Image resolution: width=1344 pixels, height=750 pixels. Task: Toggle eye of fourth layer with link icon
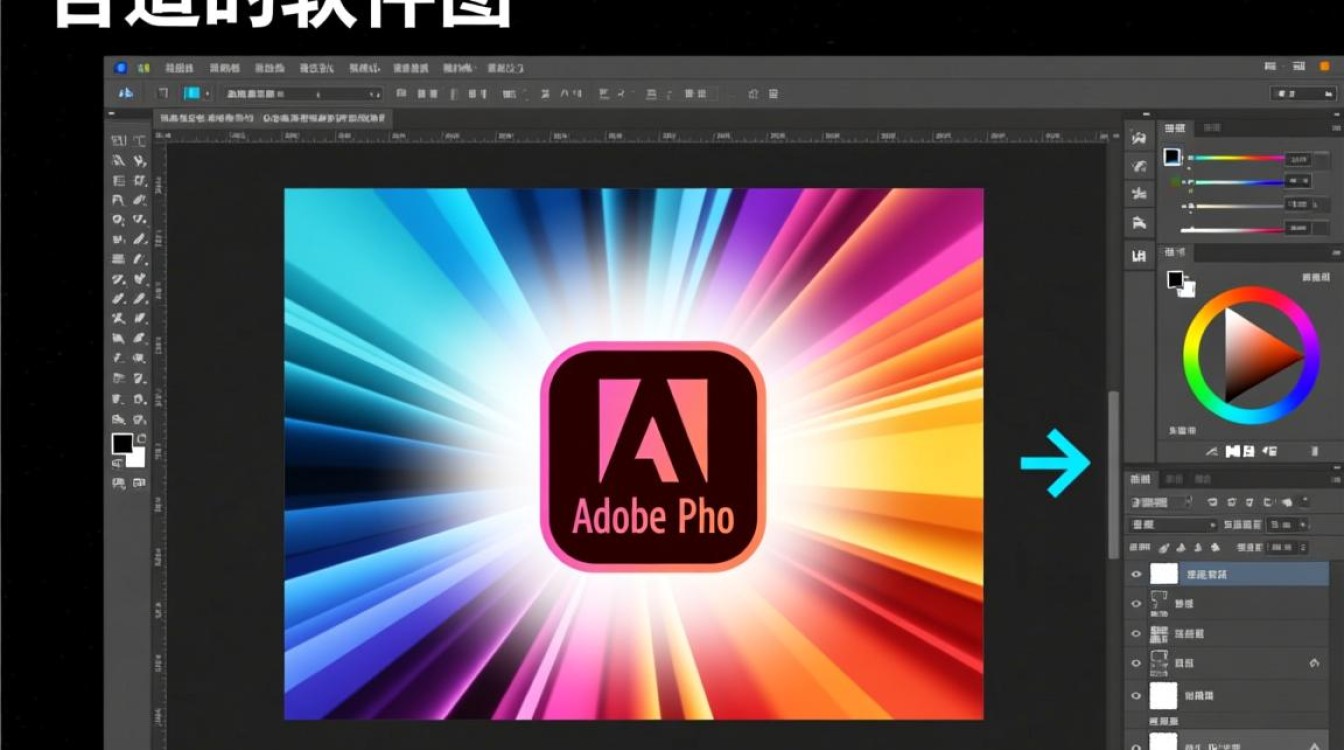coord(1136,662)
